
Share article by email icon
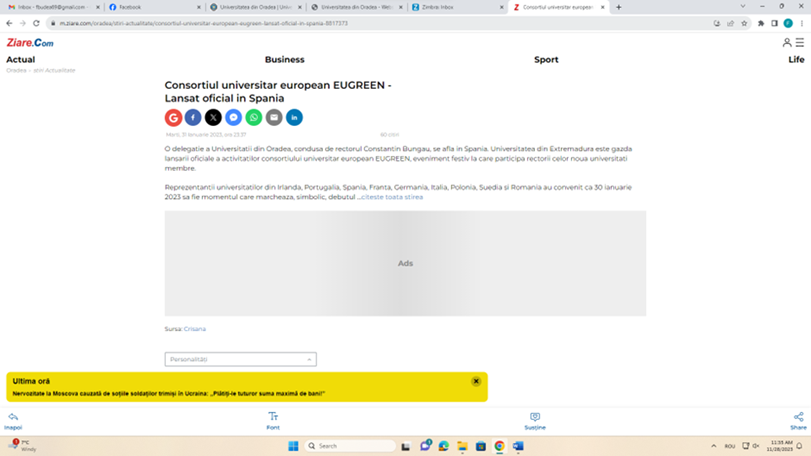274,118
